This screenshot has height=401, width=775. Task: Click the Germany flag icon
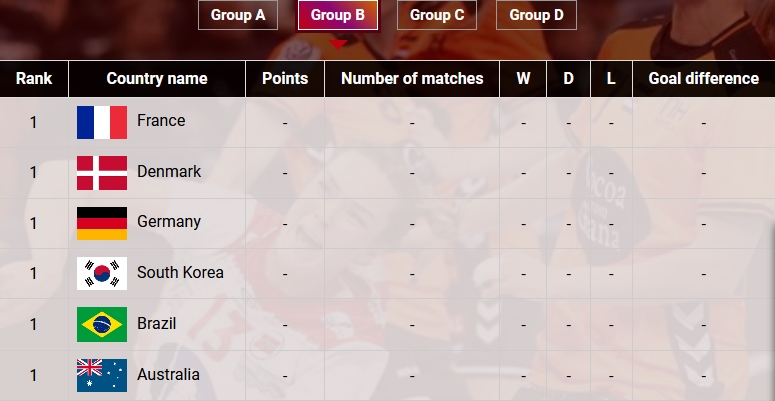tap(102, 223)
